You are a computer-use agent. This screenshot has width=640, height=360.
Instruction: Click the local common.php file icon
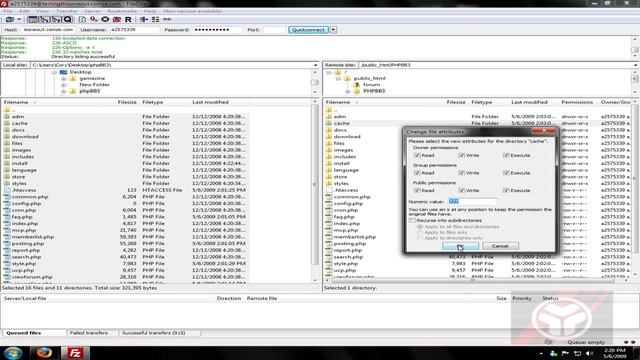pos(7,197)
